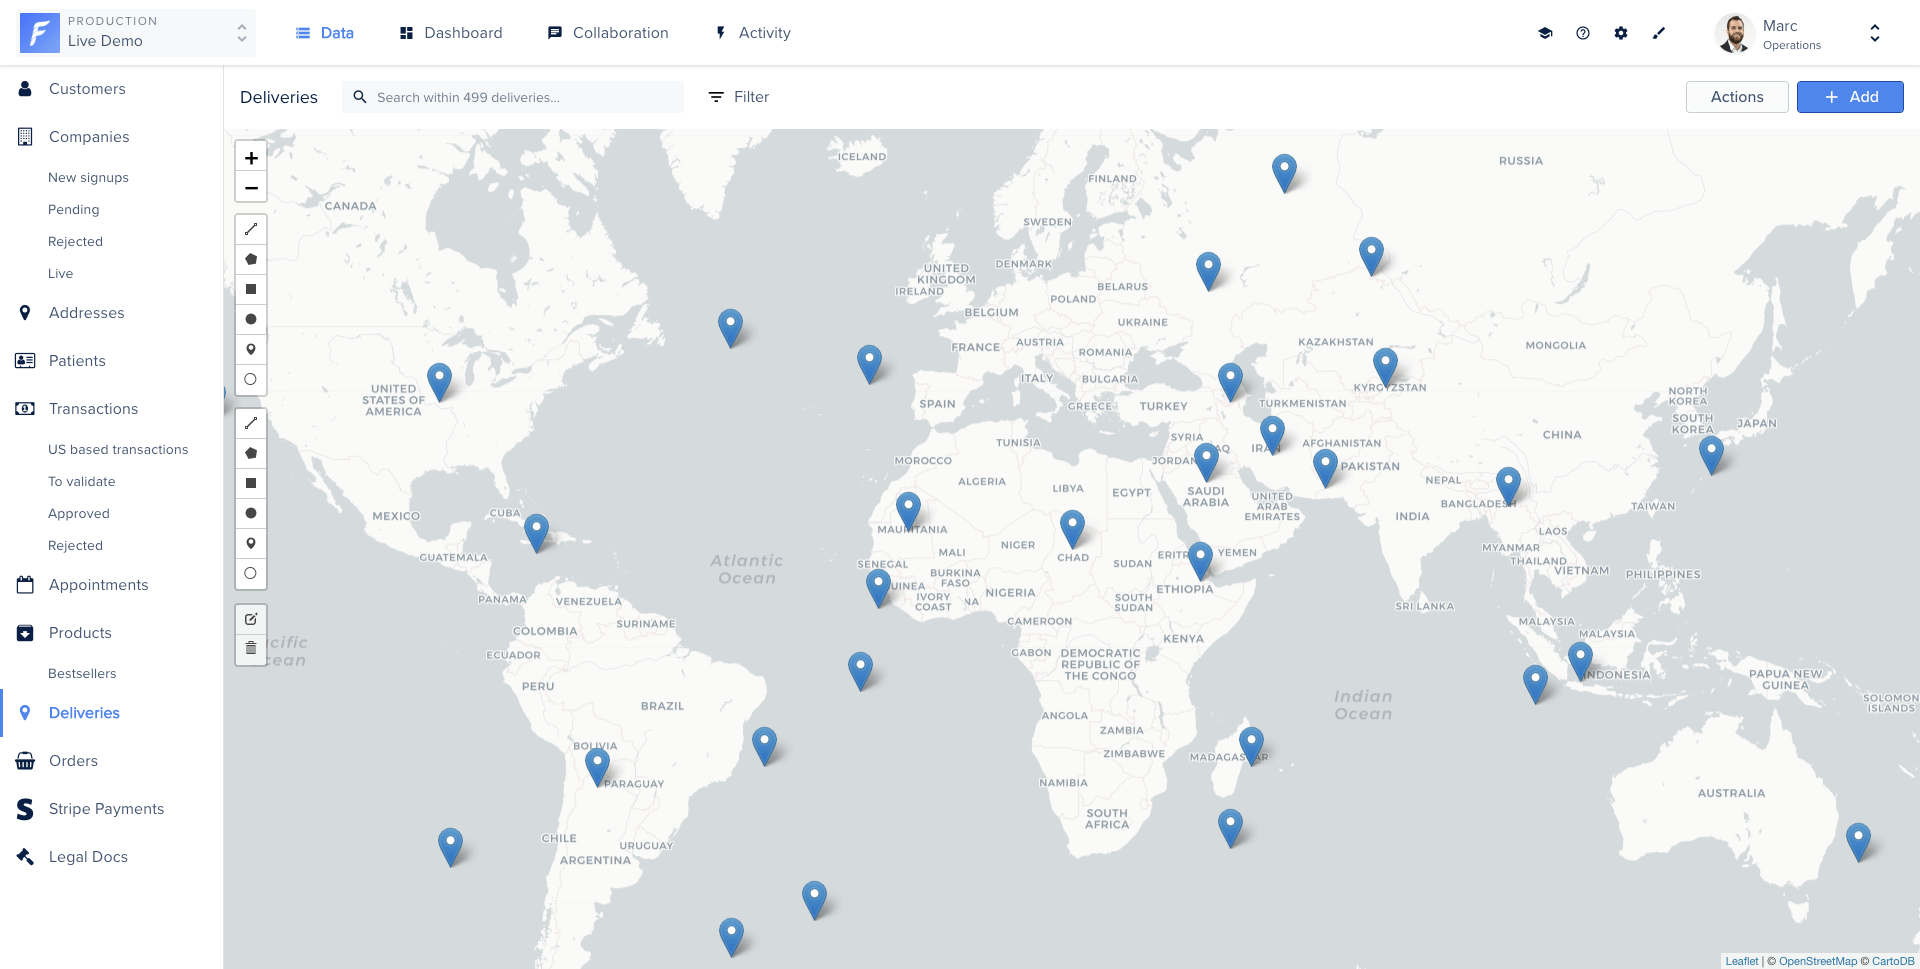Focus the deliveries search field
Screen dimensions: 1920x969
tap(520, 97)
